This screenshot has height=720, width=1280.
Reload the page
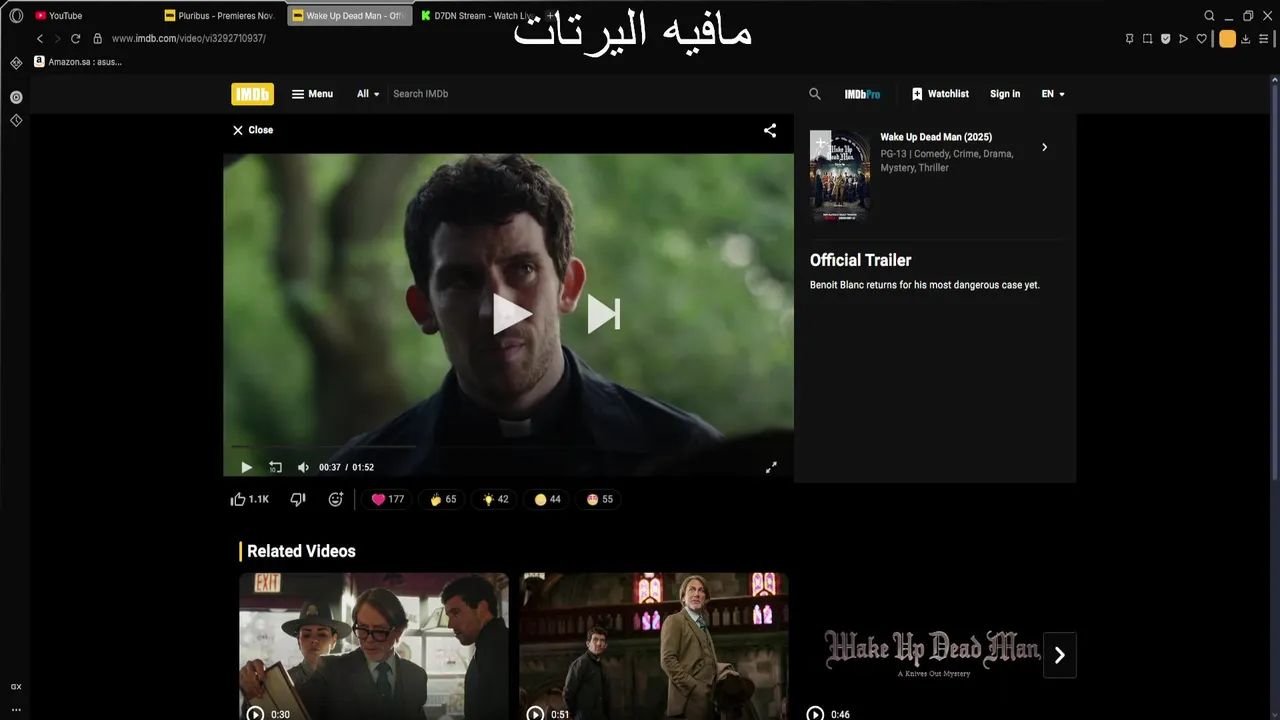[75, 39]
